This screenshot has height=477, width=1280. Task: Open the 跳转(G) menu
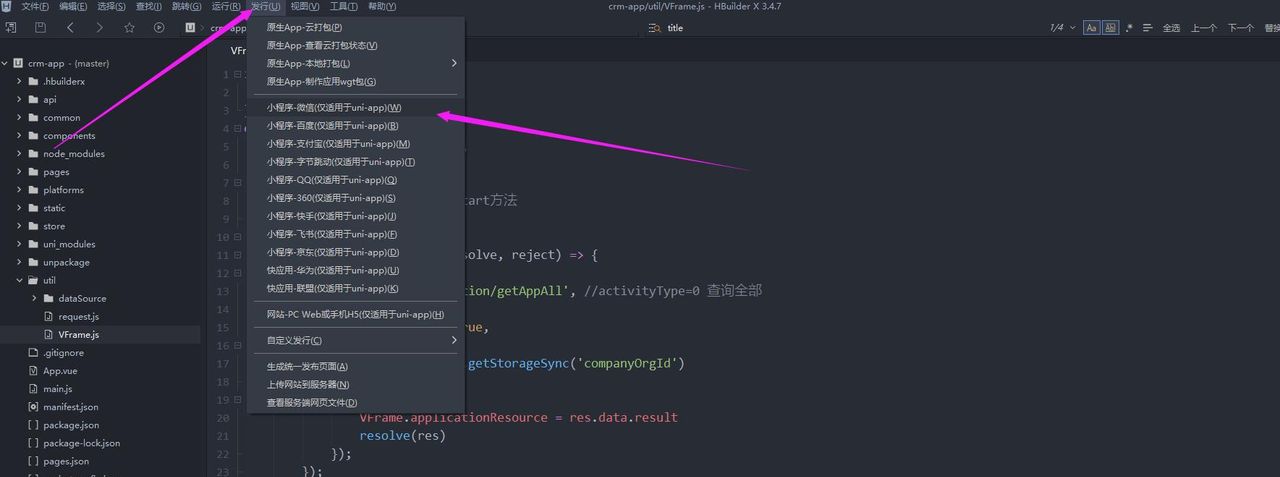[x=186, y=6]
